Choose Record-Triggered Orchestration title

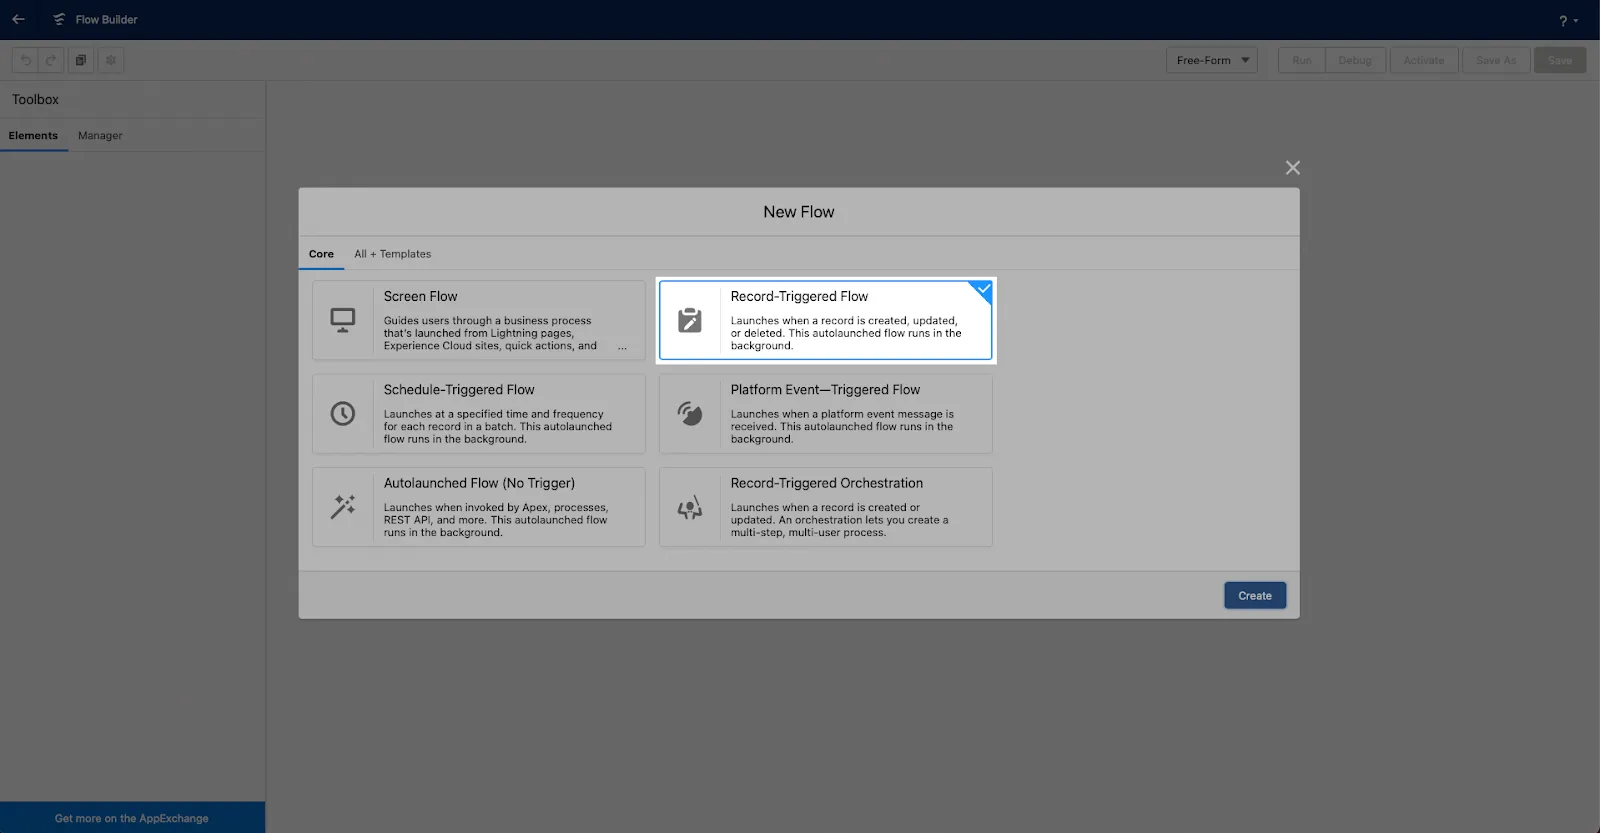[826, 483]
